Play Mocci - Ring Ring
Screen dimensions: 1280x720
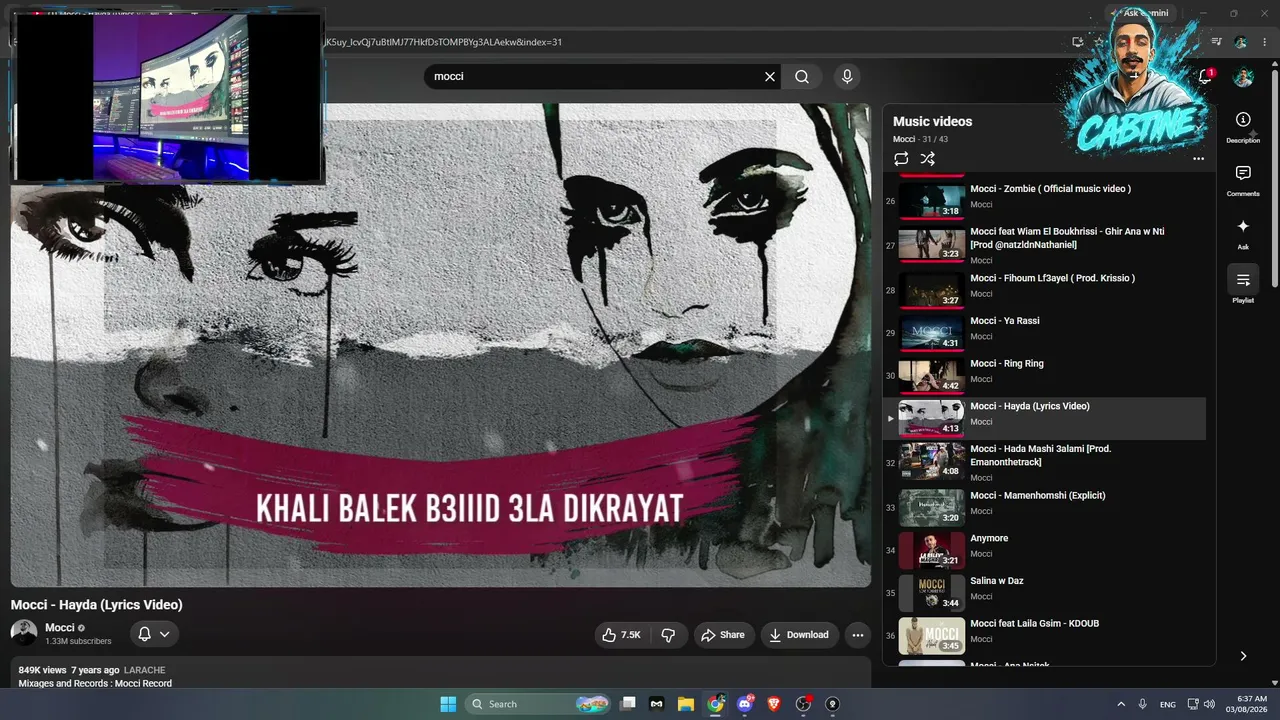[1044, 374]
